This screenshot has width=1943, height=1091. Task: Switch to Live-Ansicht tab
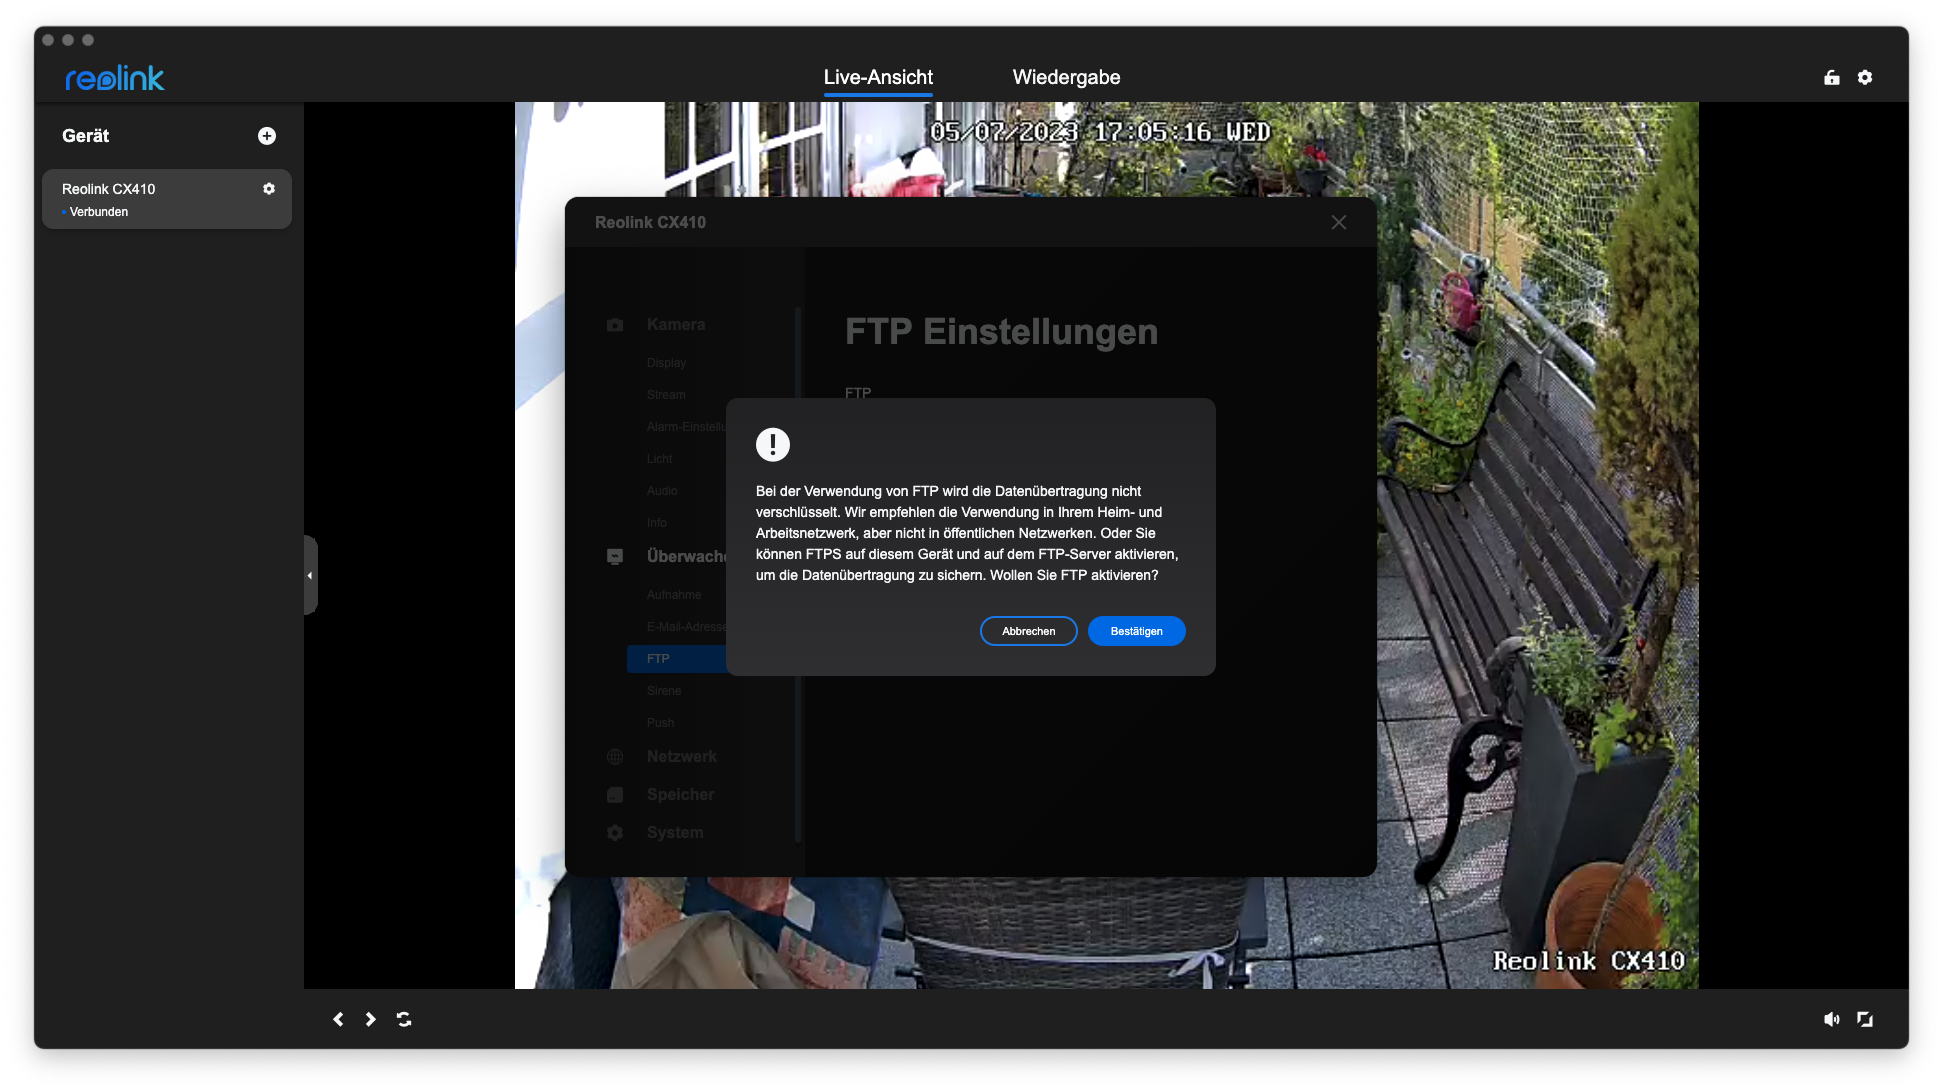[878, 78]
